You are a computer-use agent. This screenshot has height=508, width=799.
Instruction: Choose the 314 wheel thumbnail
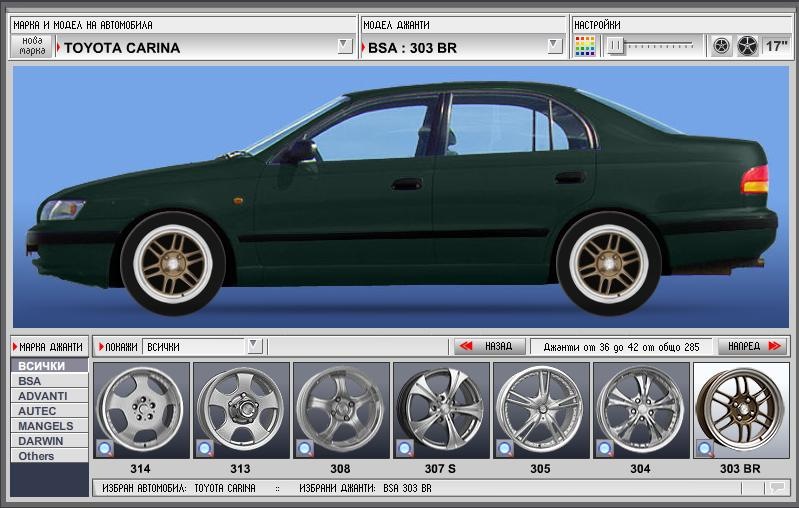[x=141, y=410]
